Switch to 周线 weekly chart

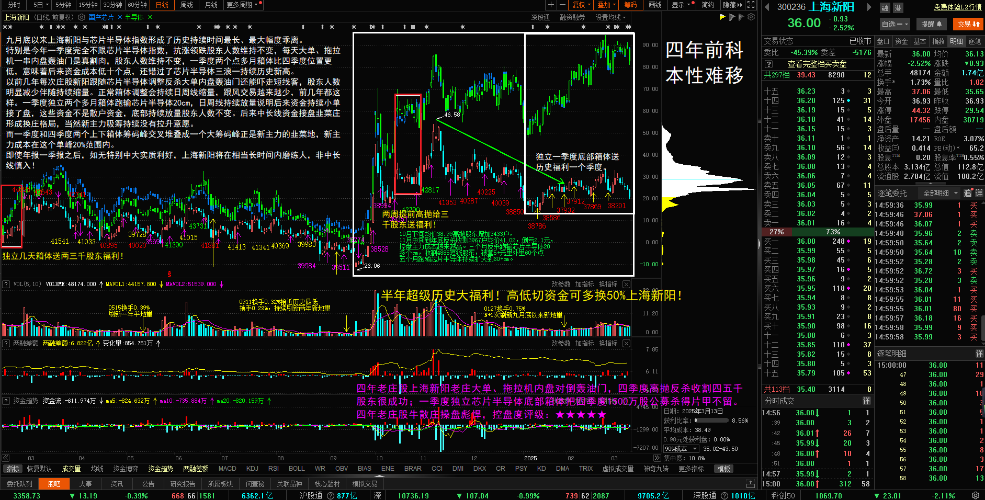[x=187, y=5]
